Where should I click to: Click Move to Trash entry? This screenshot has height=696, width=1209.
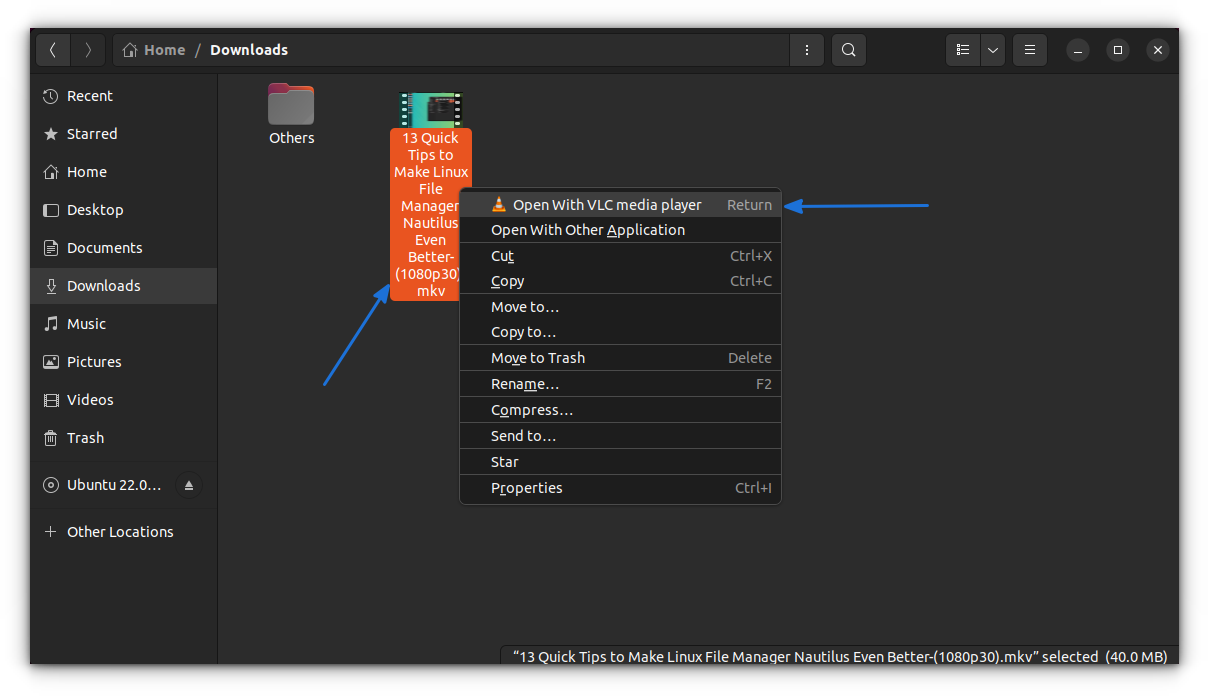pos(537,357)
